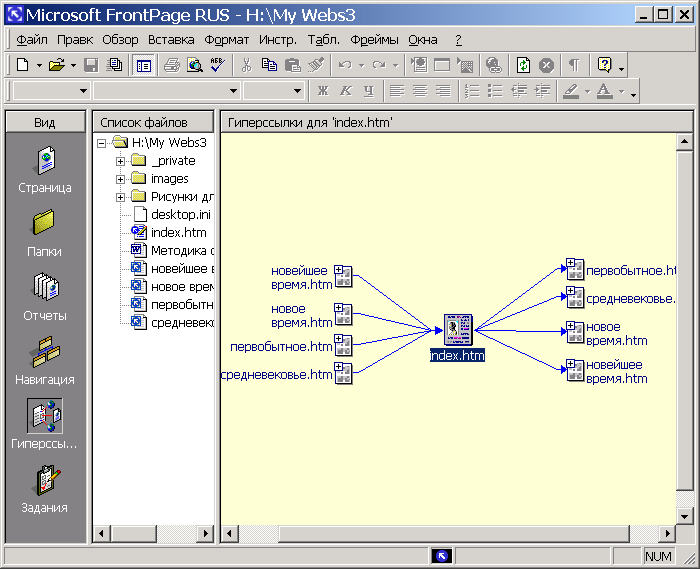The width and height of the screenshot is (700, 569).
Task: Open the Формат menu
Action: pos(226,40)
